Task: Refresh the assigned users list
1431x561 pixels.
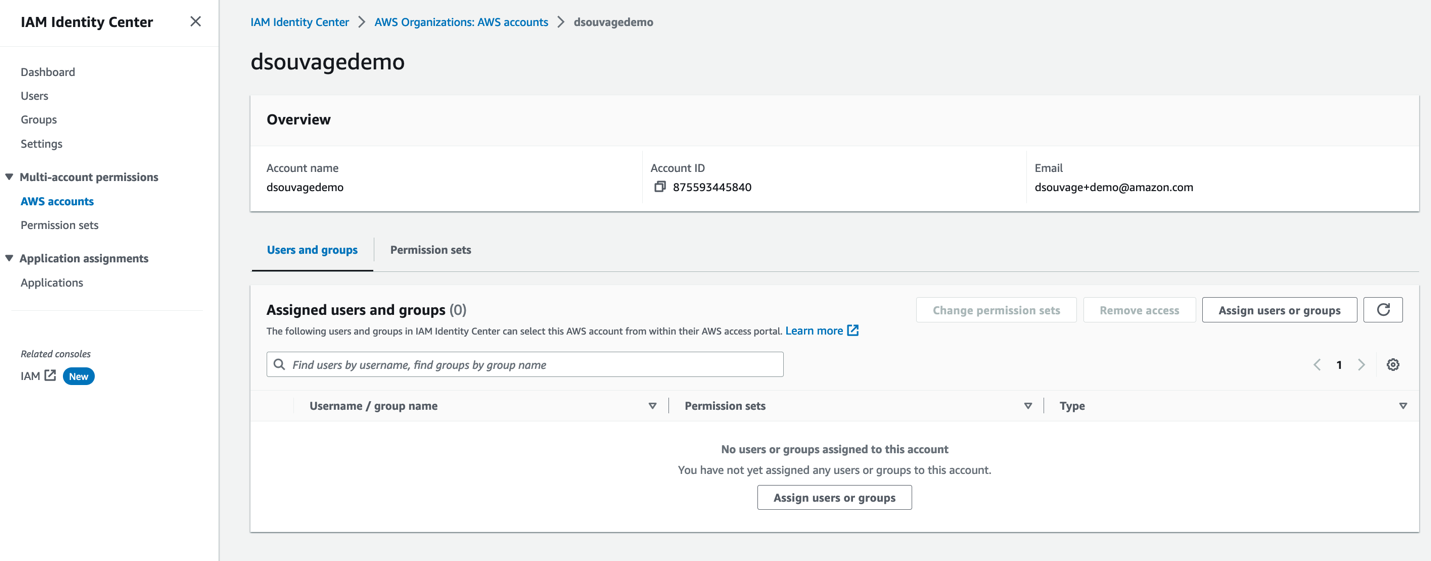Action: (1383, 310)
